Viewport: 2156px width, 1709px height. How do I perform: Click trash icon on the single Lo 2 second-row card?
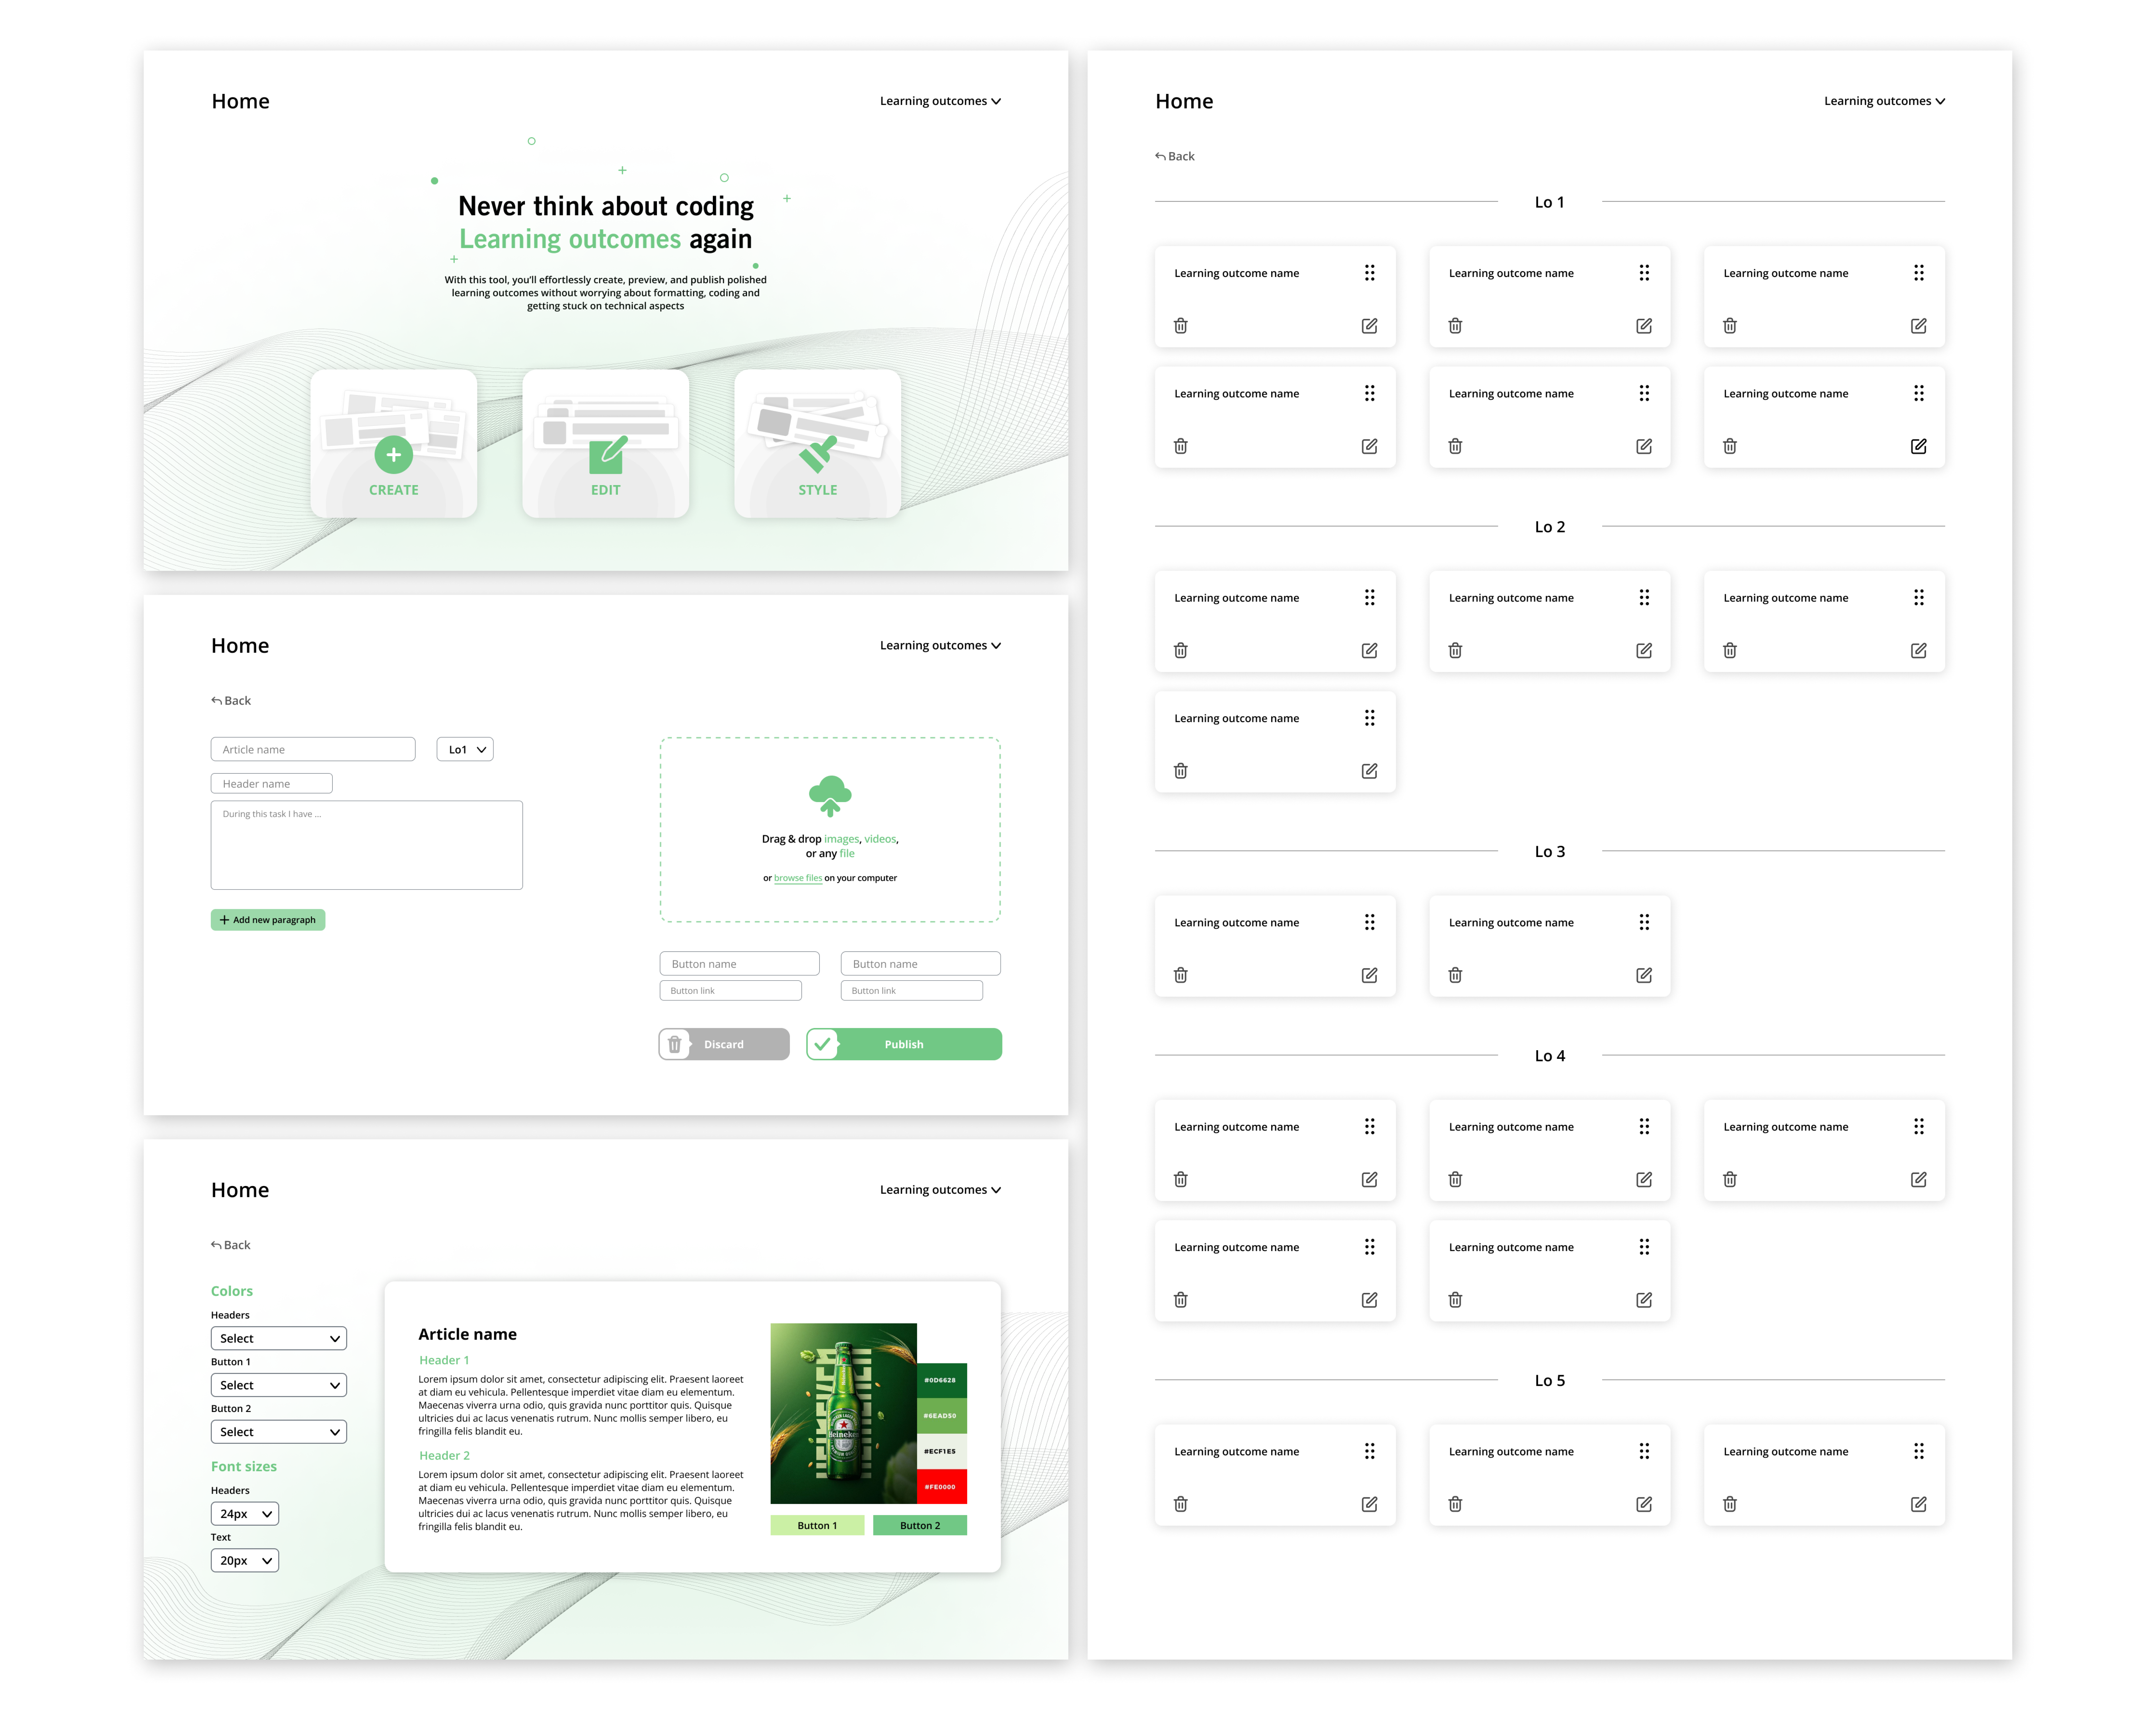point(1181,771)
